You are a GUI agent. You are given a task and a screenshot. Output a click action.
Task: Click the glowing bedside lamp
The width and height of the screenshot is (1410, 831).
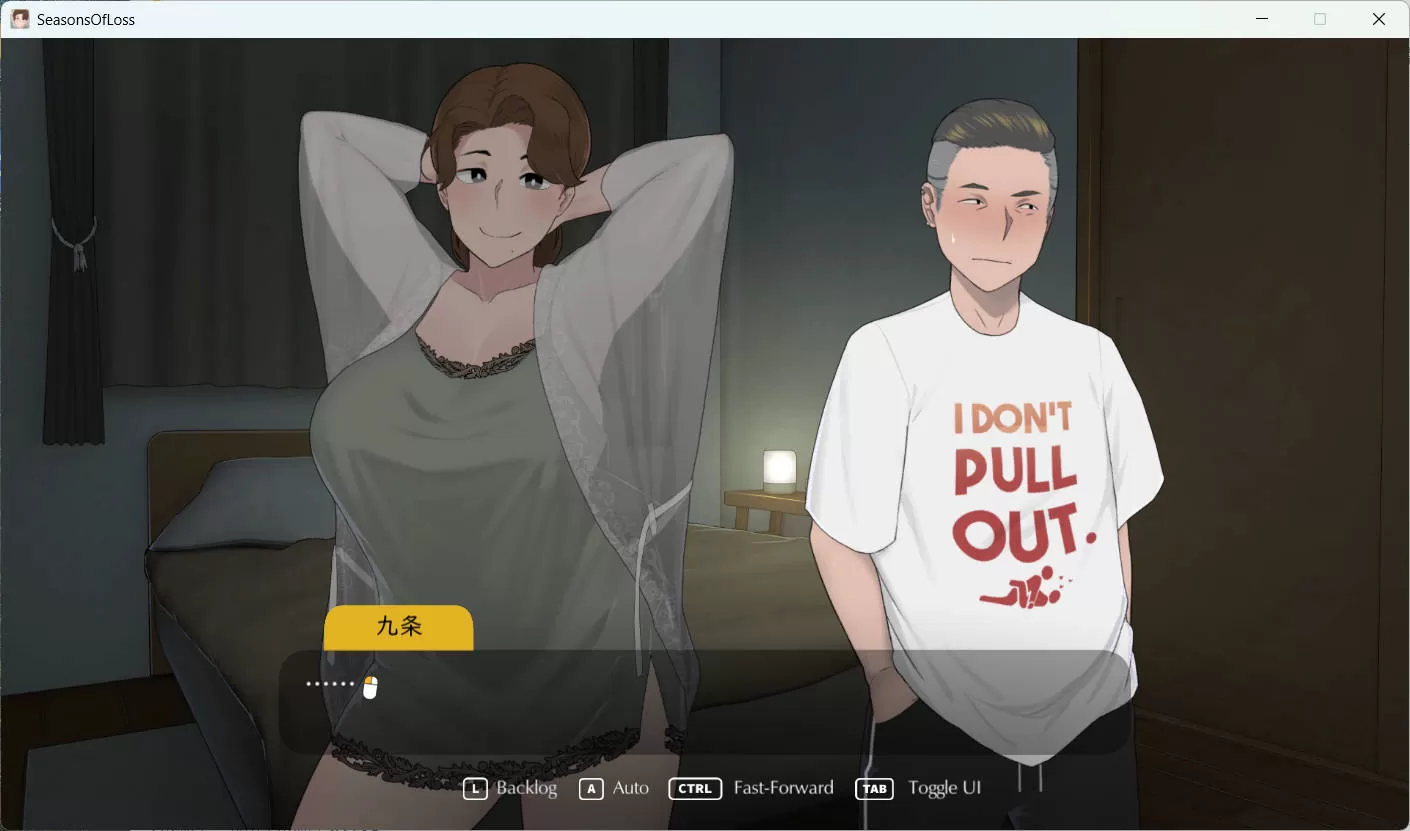tap(779, 469)
